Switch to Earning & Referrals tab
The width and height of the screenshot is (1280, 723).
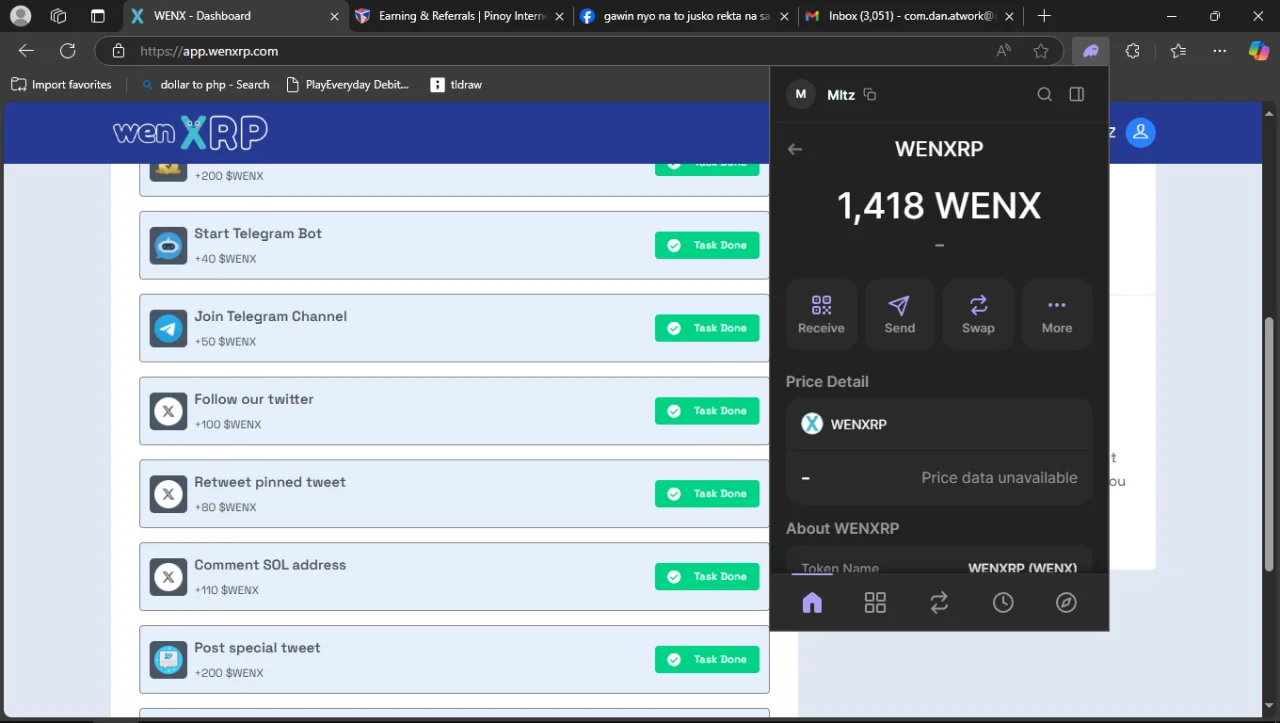[x=459, y=16]
